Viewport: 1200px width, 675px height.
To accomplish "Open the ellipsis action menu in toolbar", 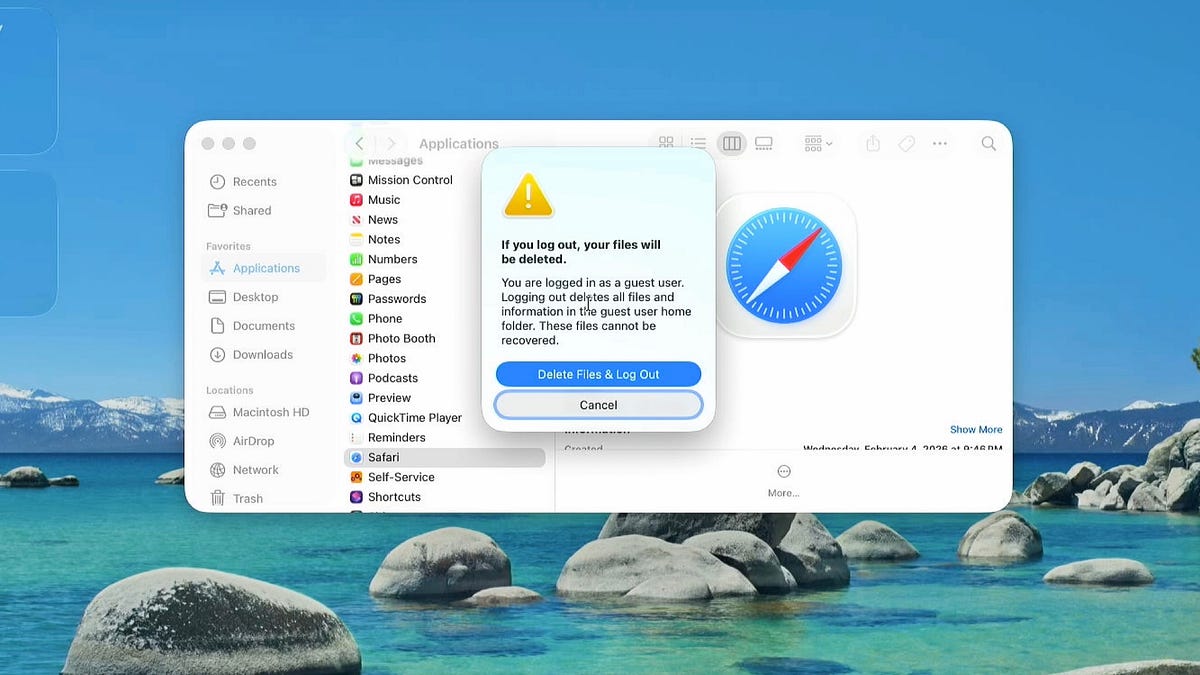I will pos(940,144).
